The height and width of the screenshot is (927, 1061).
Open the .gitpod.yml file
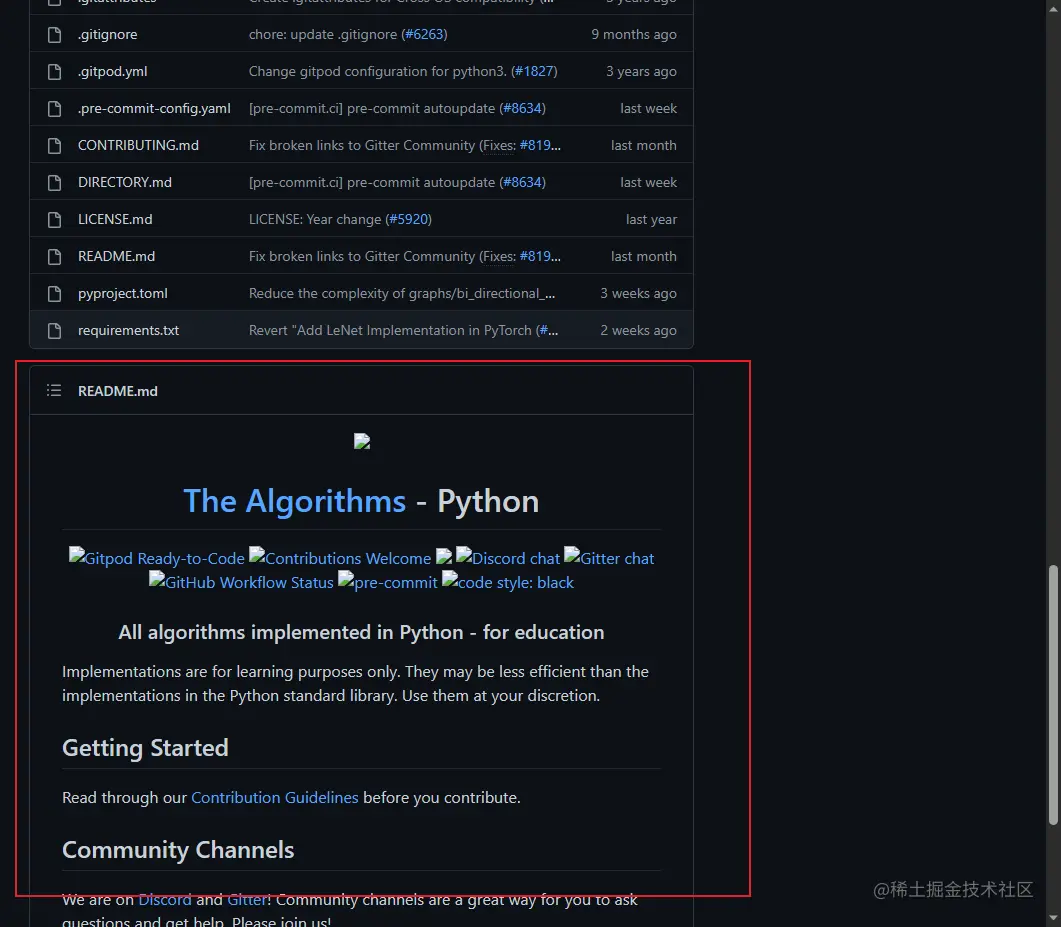click(x=112, y=72)
